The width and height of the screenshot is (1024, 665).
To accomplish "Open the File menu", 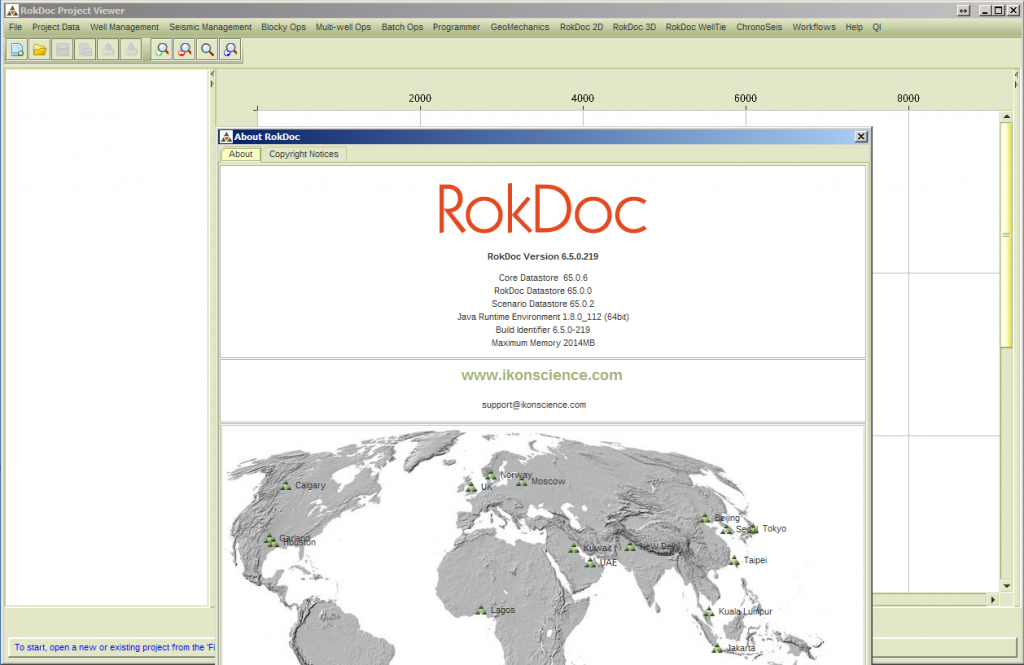I will pos(16,27).
